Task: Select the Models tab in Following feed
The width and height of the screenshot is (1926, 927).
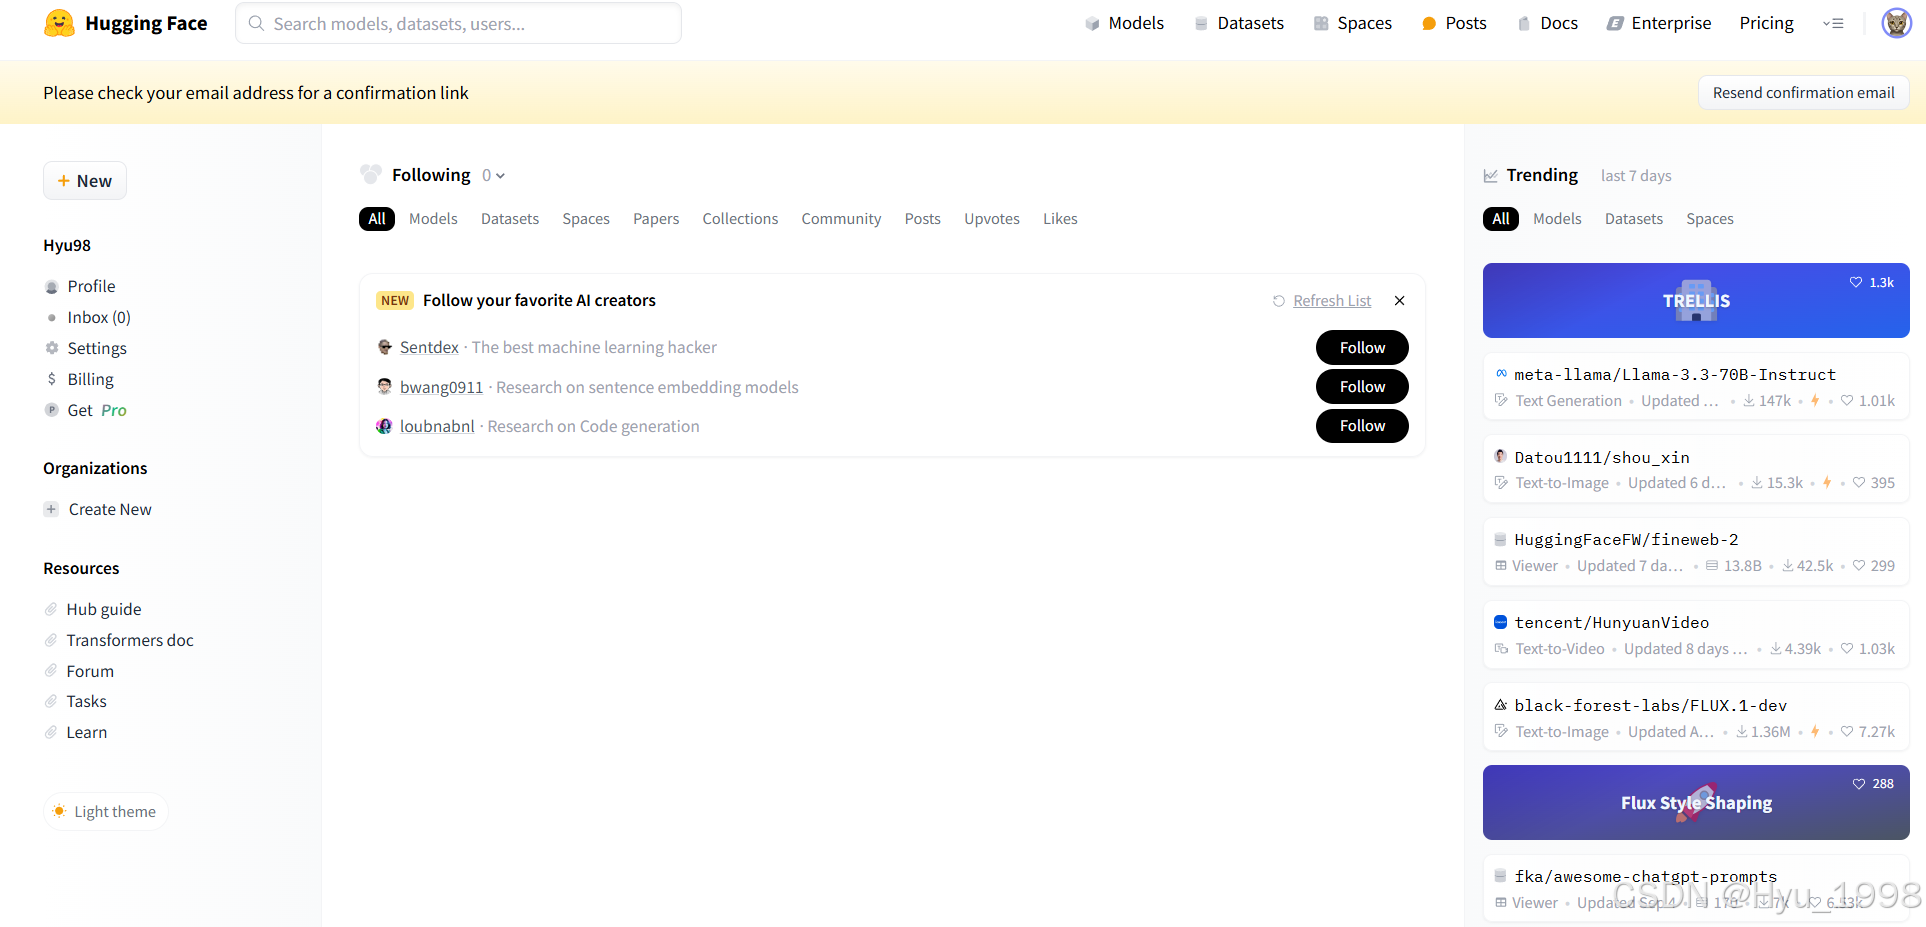Action: click(433, 219)
